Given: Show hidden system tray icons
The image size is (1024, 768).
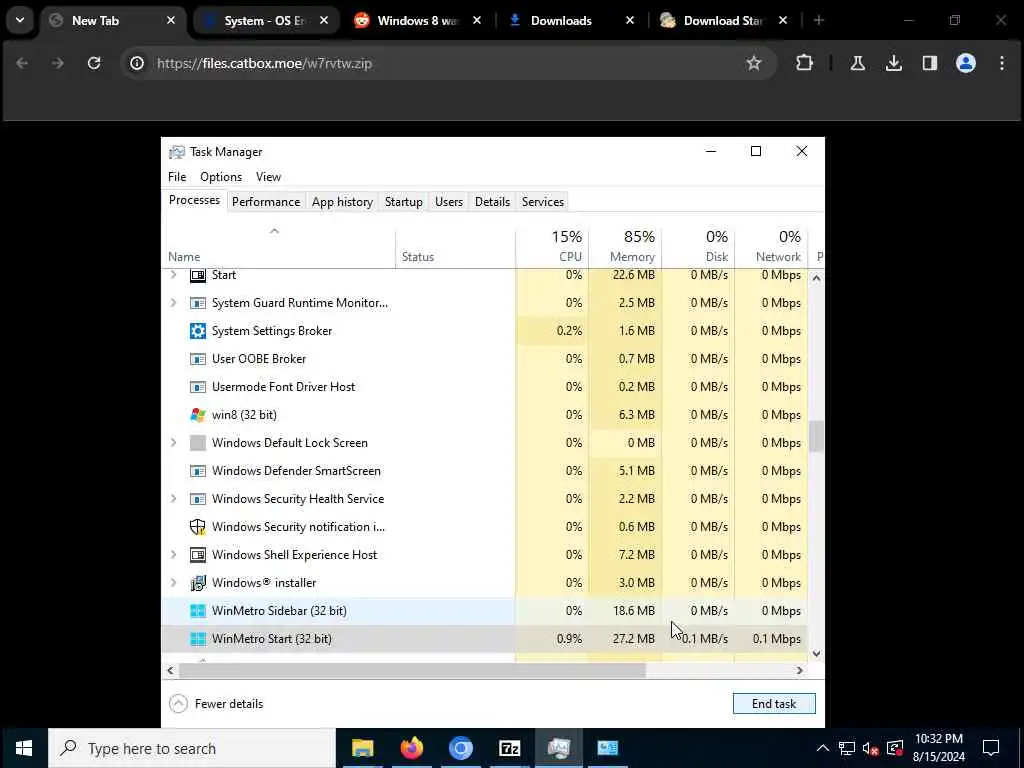Looking at the screenshot, I should (x=822, y=748).
